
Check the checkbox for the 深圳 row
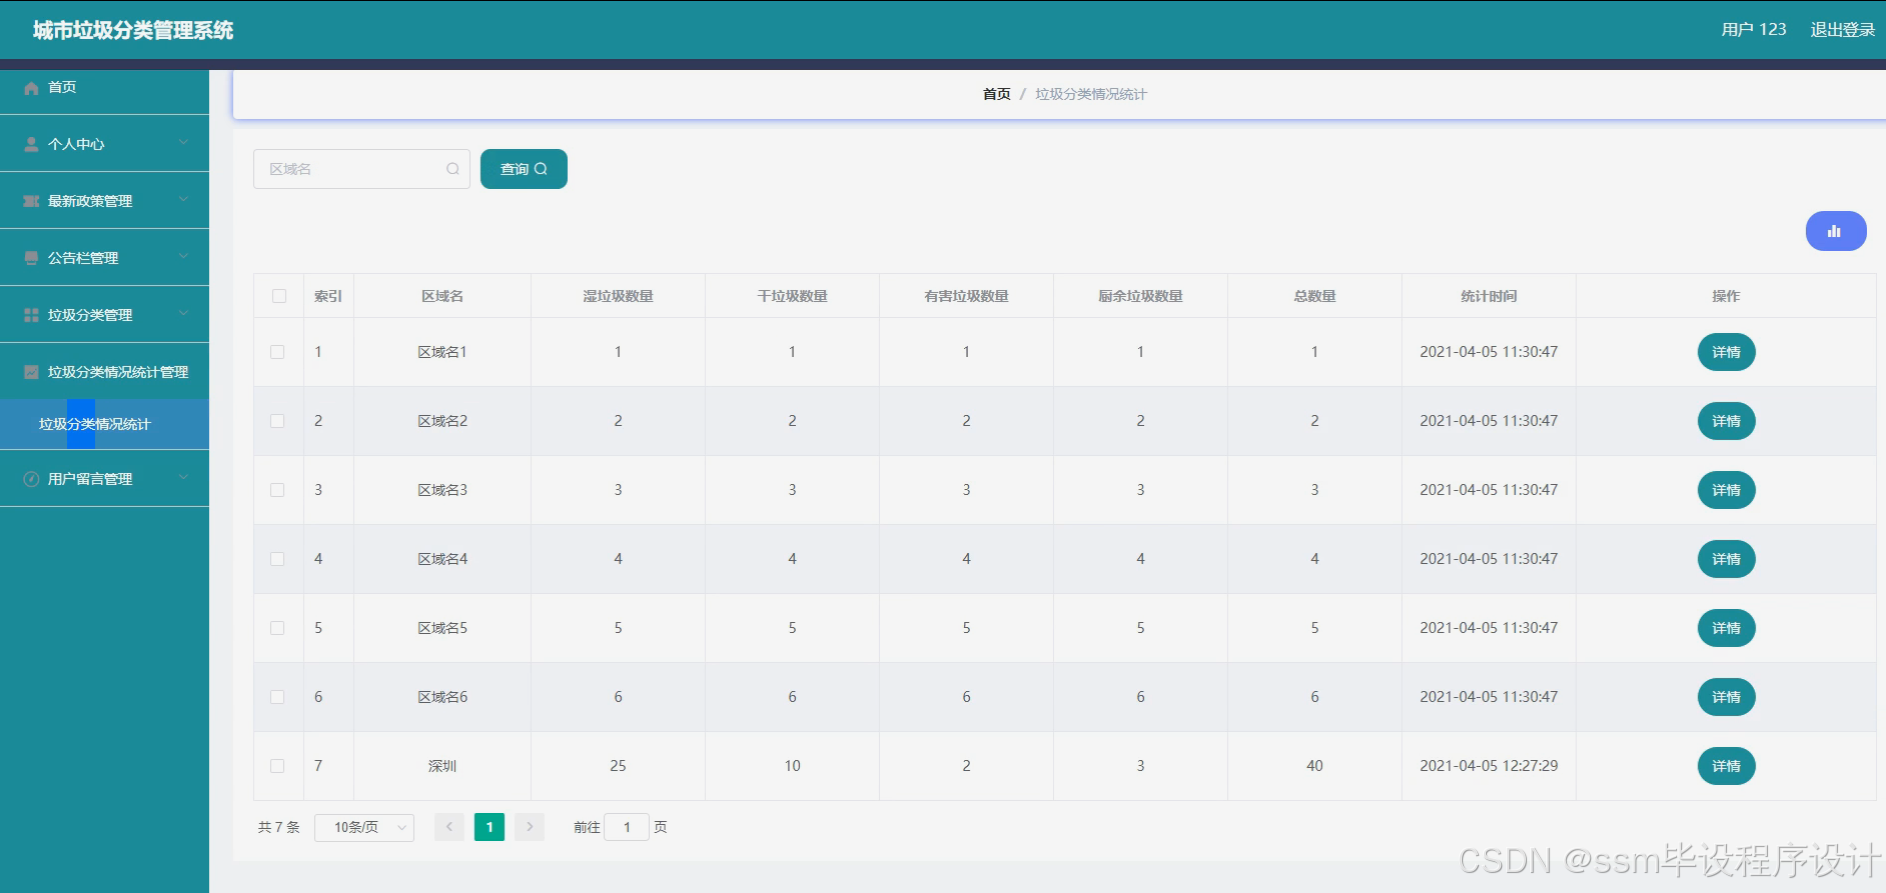click(278, 766)
